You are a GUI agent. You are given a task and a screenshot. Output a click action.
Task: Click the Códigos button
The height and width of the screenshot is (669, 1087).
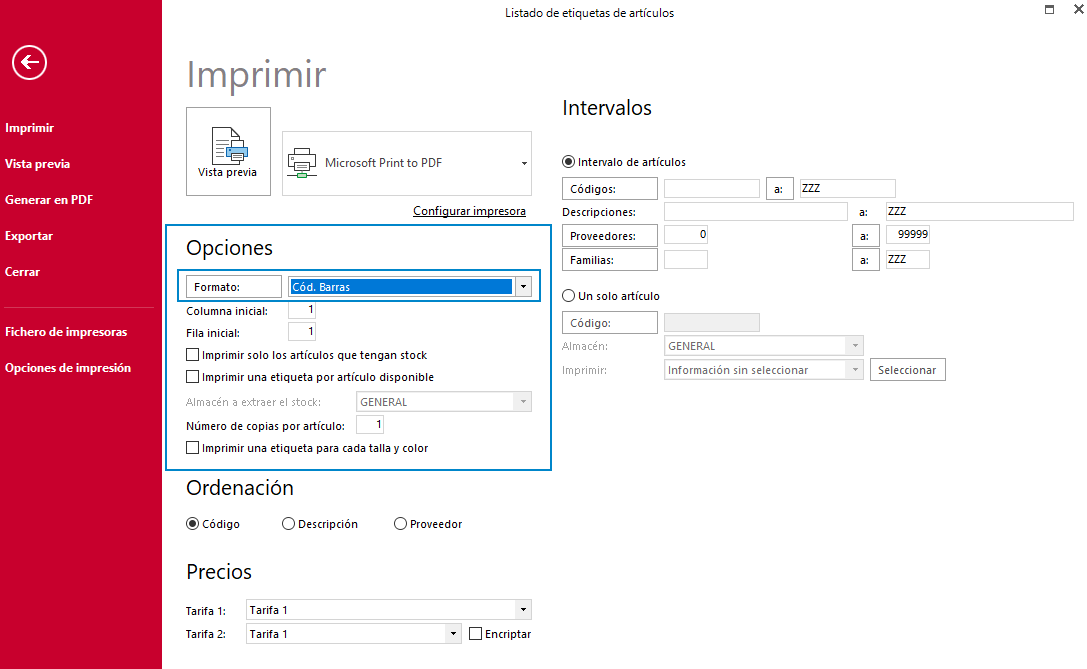(609, 189)
